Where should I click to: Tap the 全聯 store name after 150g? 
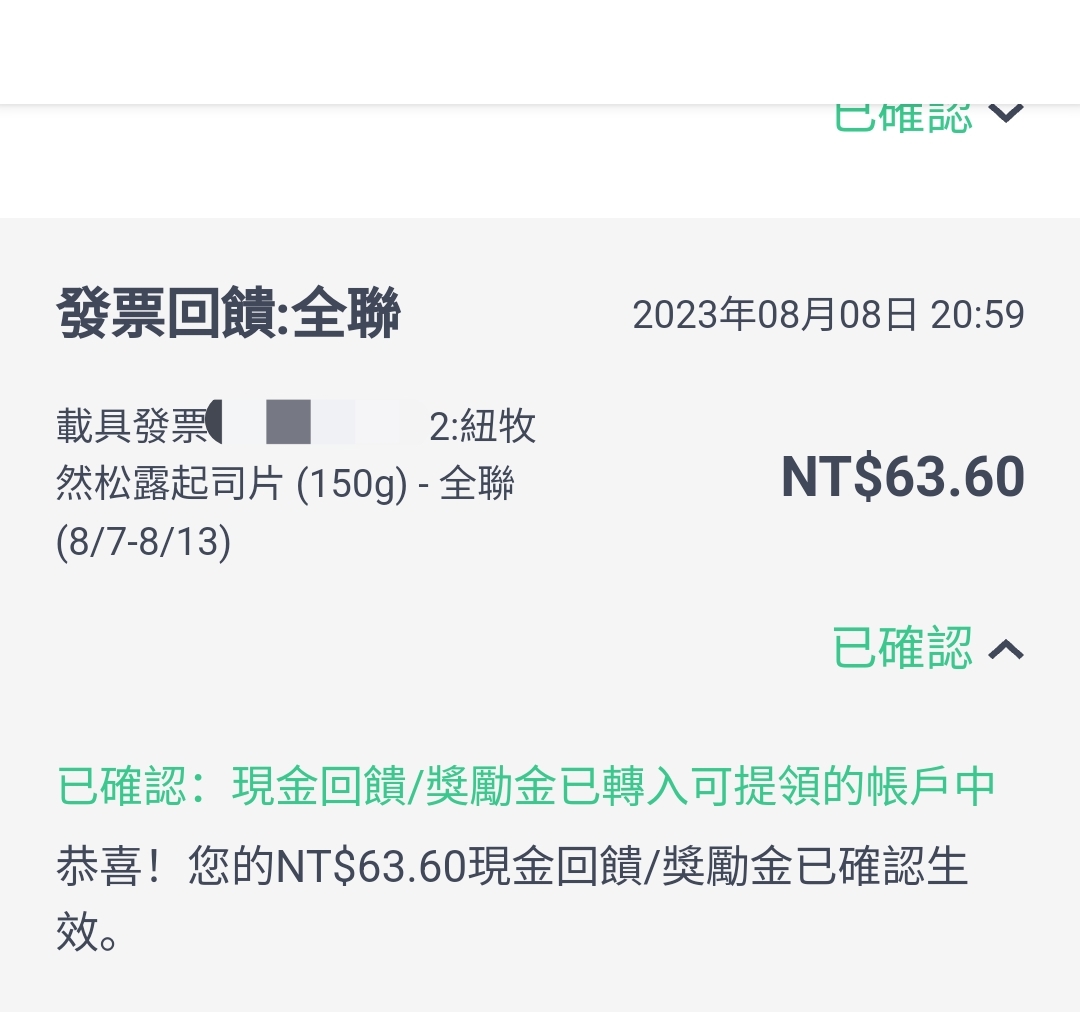click(x=477, y=485)
